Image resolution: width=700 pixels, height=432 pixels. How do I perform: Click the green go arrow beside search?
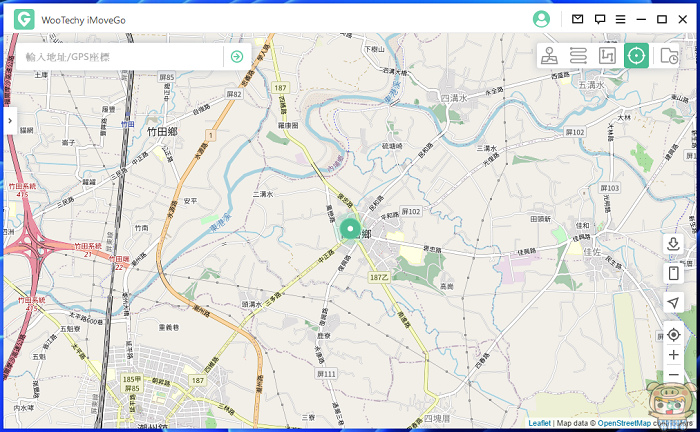tap(237, 57)
